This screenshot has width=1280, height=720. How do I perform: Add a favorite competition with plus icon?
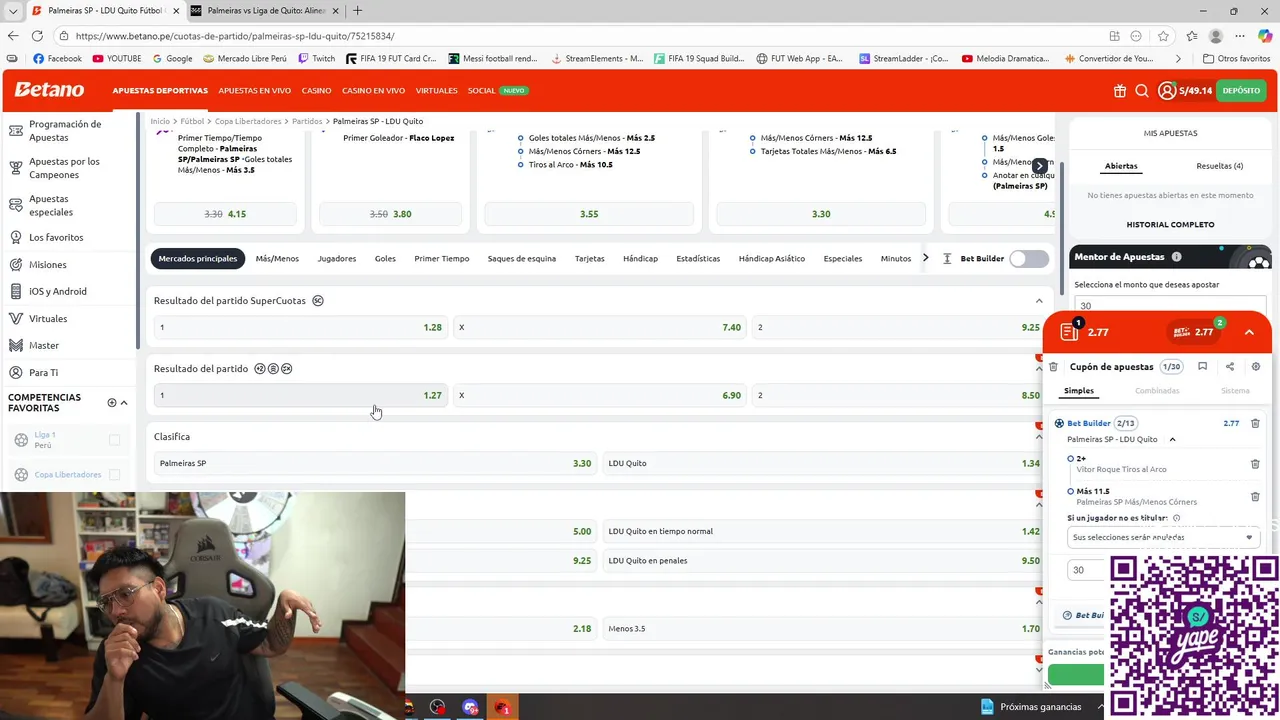(112, 402)
